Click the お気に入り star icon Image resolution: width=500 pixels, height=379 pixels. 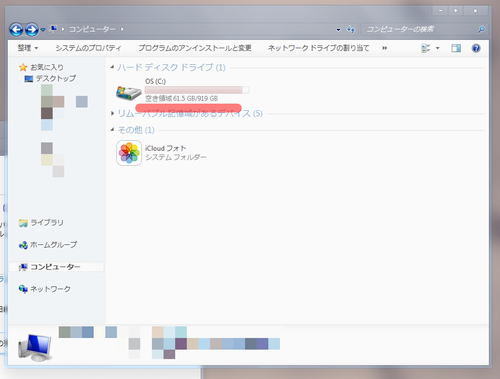tap(23, 67)
